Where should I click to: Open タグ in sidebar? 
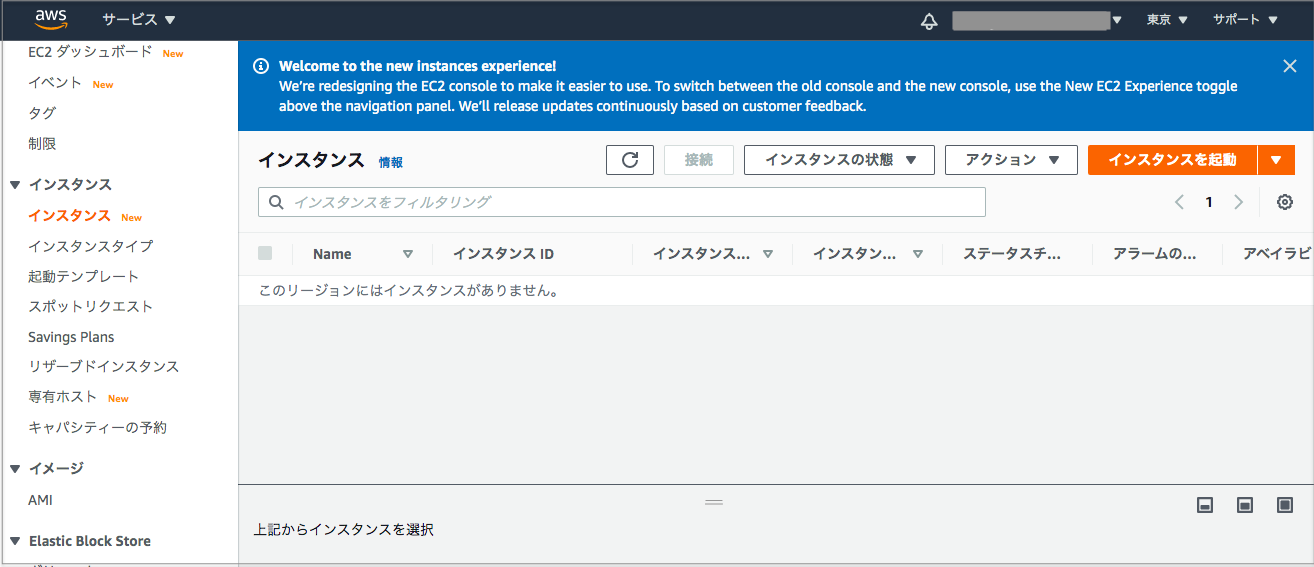42,113
